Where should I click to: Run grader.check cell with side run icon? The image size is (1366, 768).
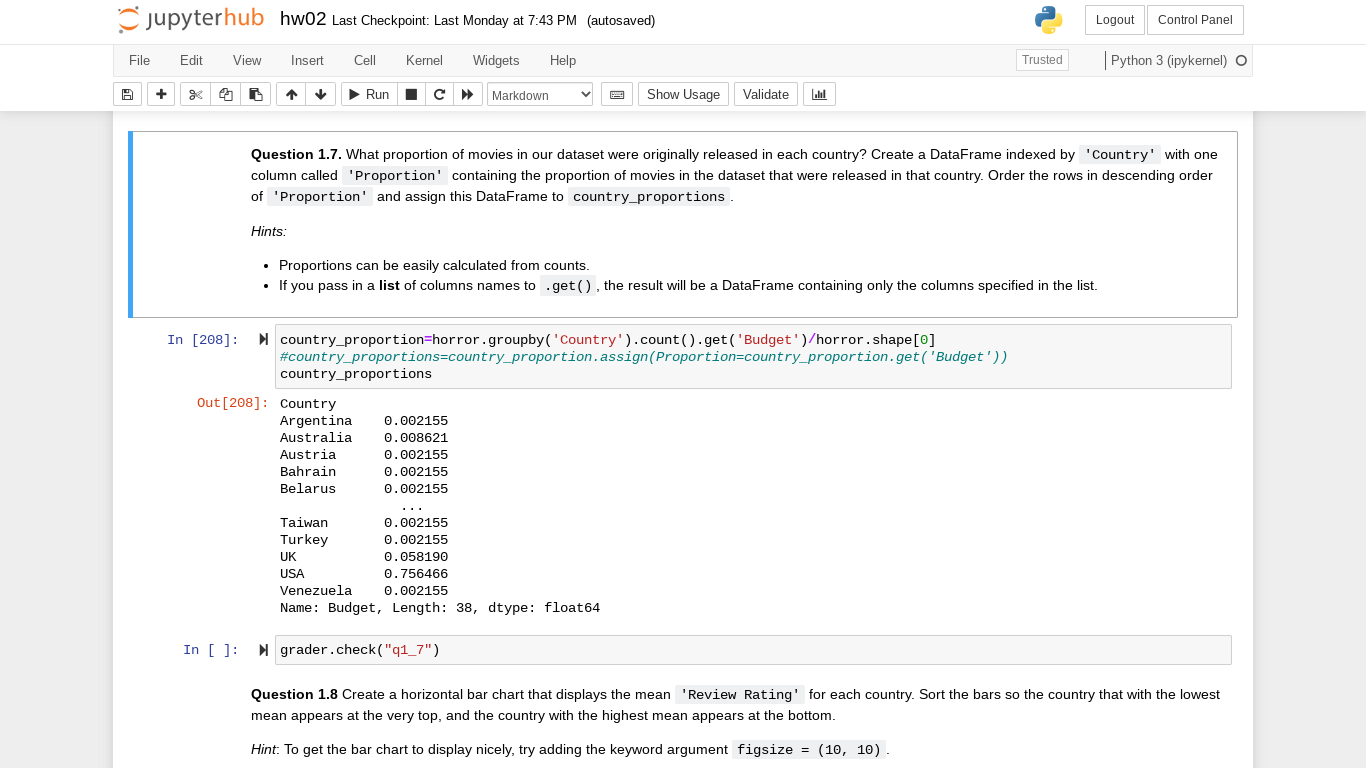263,650
